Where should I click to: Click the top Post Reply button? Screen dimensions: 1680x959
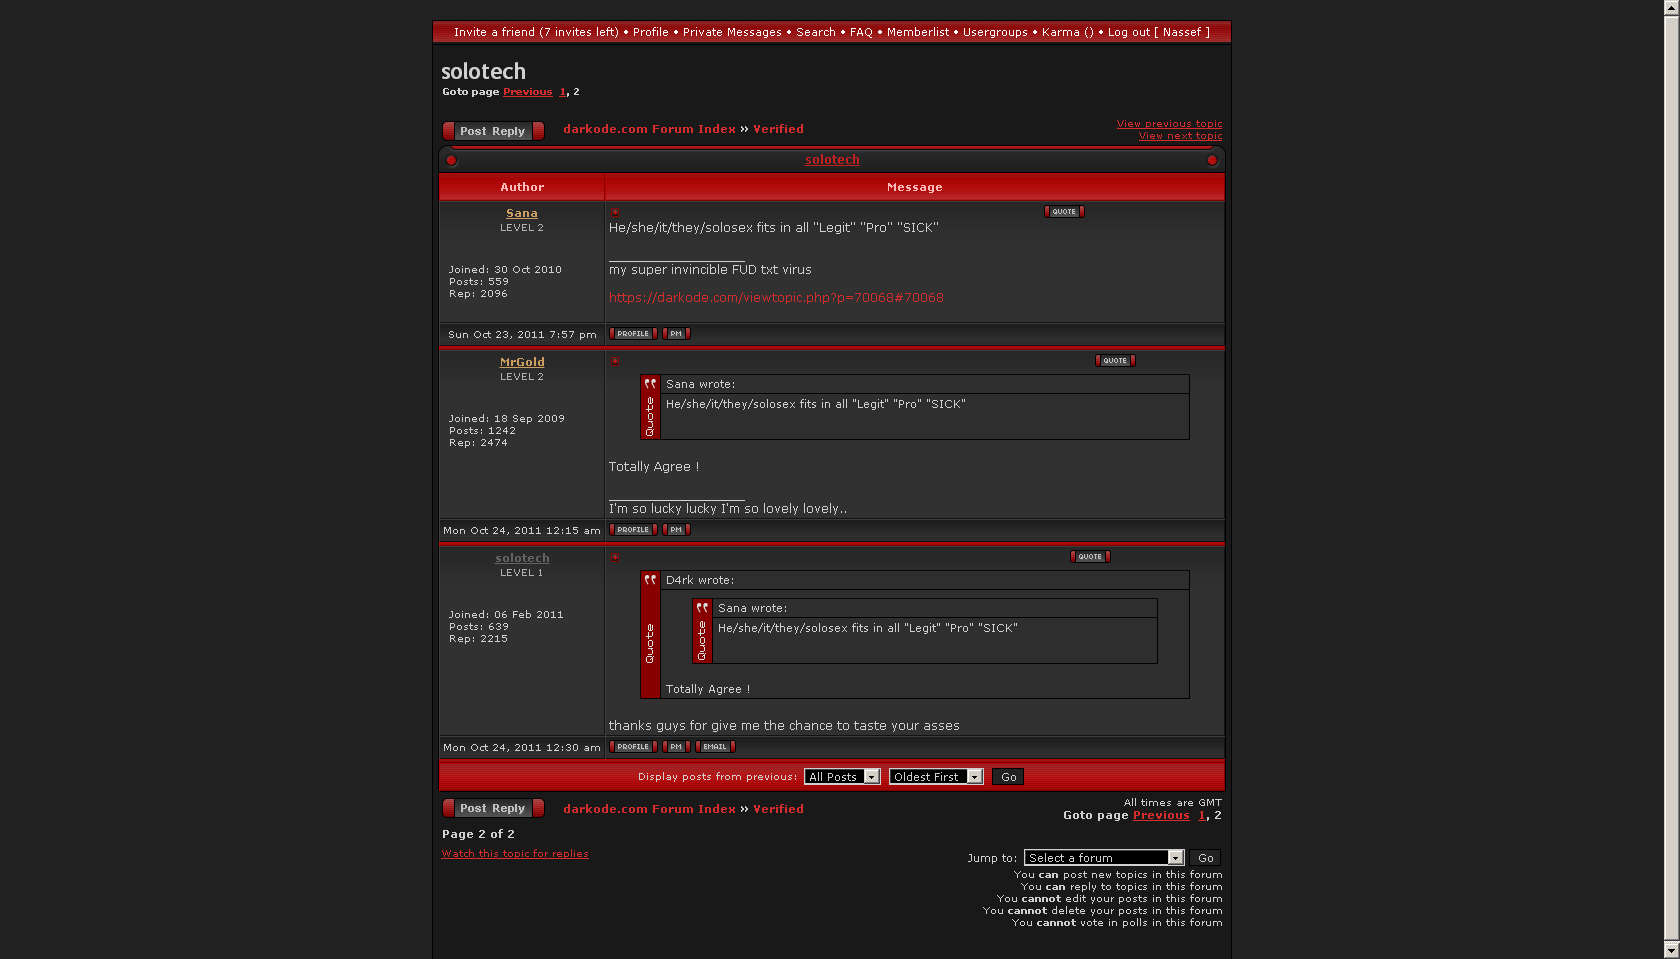coord(493,131)
